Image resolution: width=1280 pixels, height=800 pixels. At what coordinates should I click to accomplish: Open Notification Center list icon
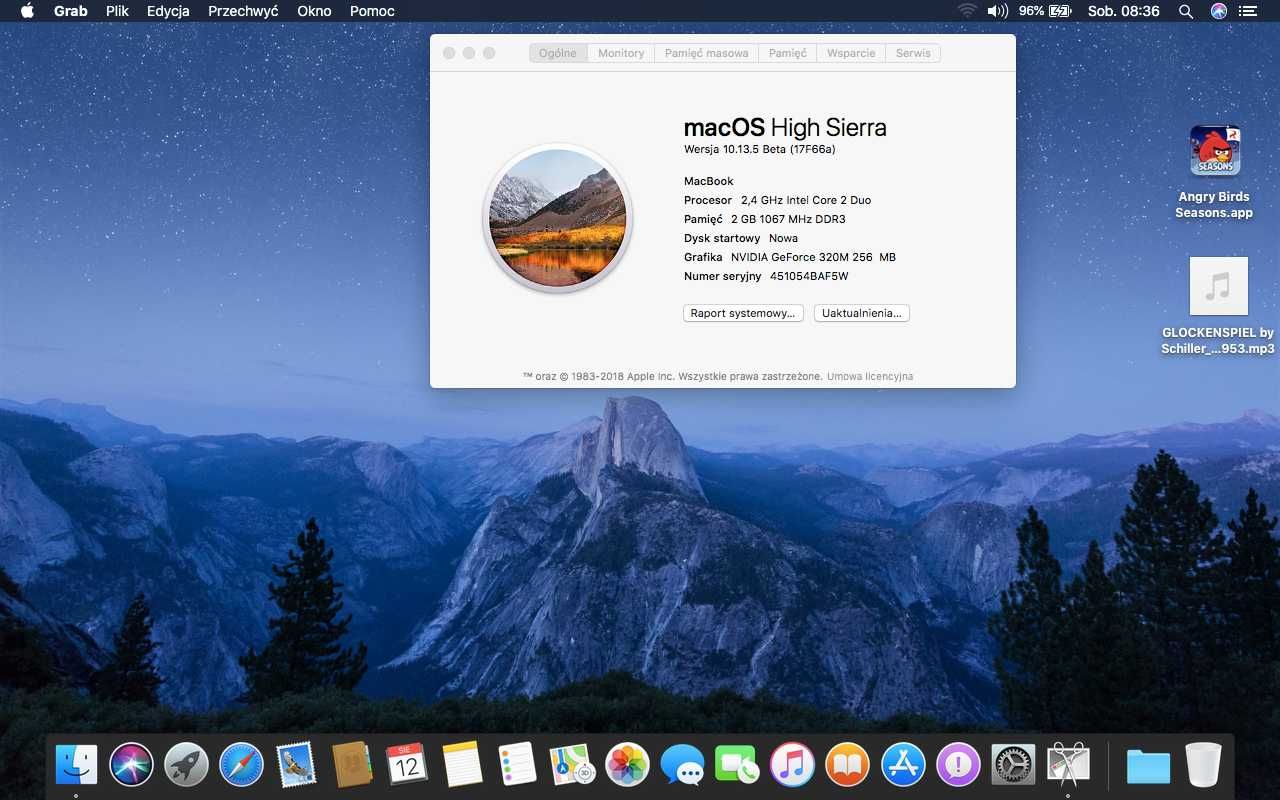(x=1247, y=11)
